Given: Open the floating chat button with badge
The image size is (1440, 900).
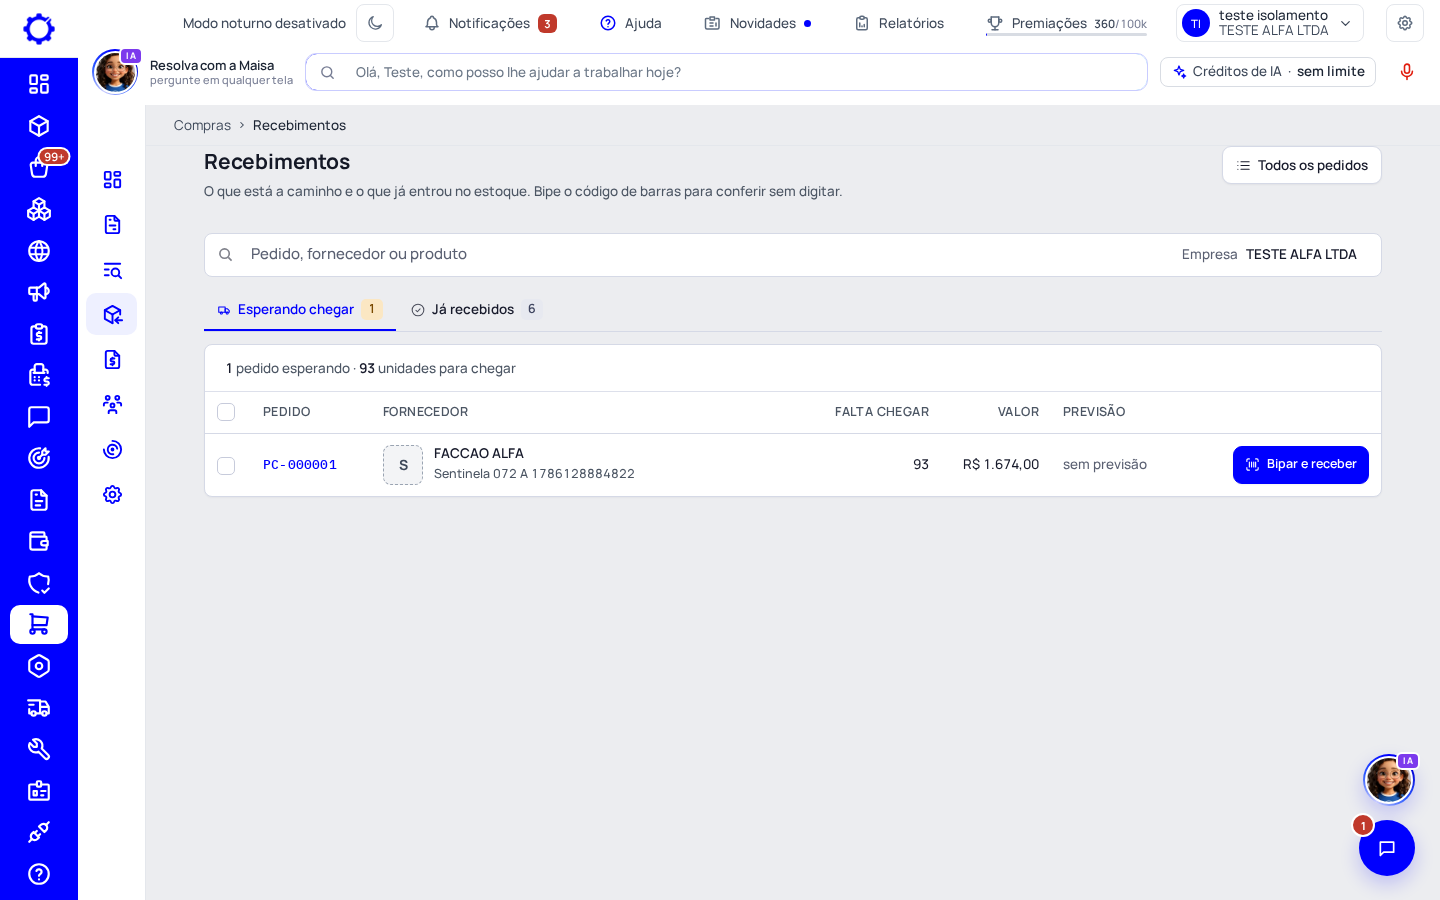Looking at the screenshot, I should pos(1387,848).
